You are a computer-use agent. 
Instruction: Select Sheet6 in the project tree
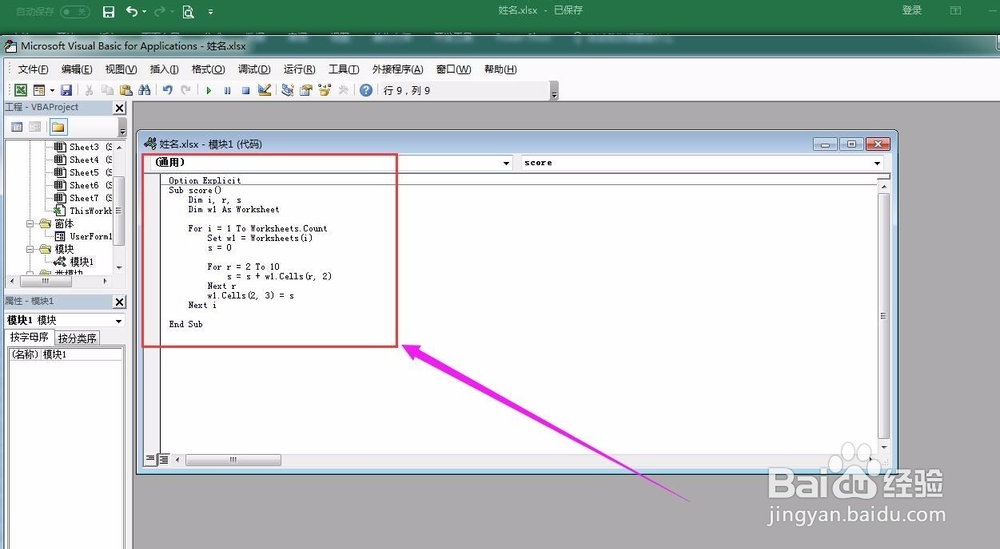click(83, 186)
